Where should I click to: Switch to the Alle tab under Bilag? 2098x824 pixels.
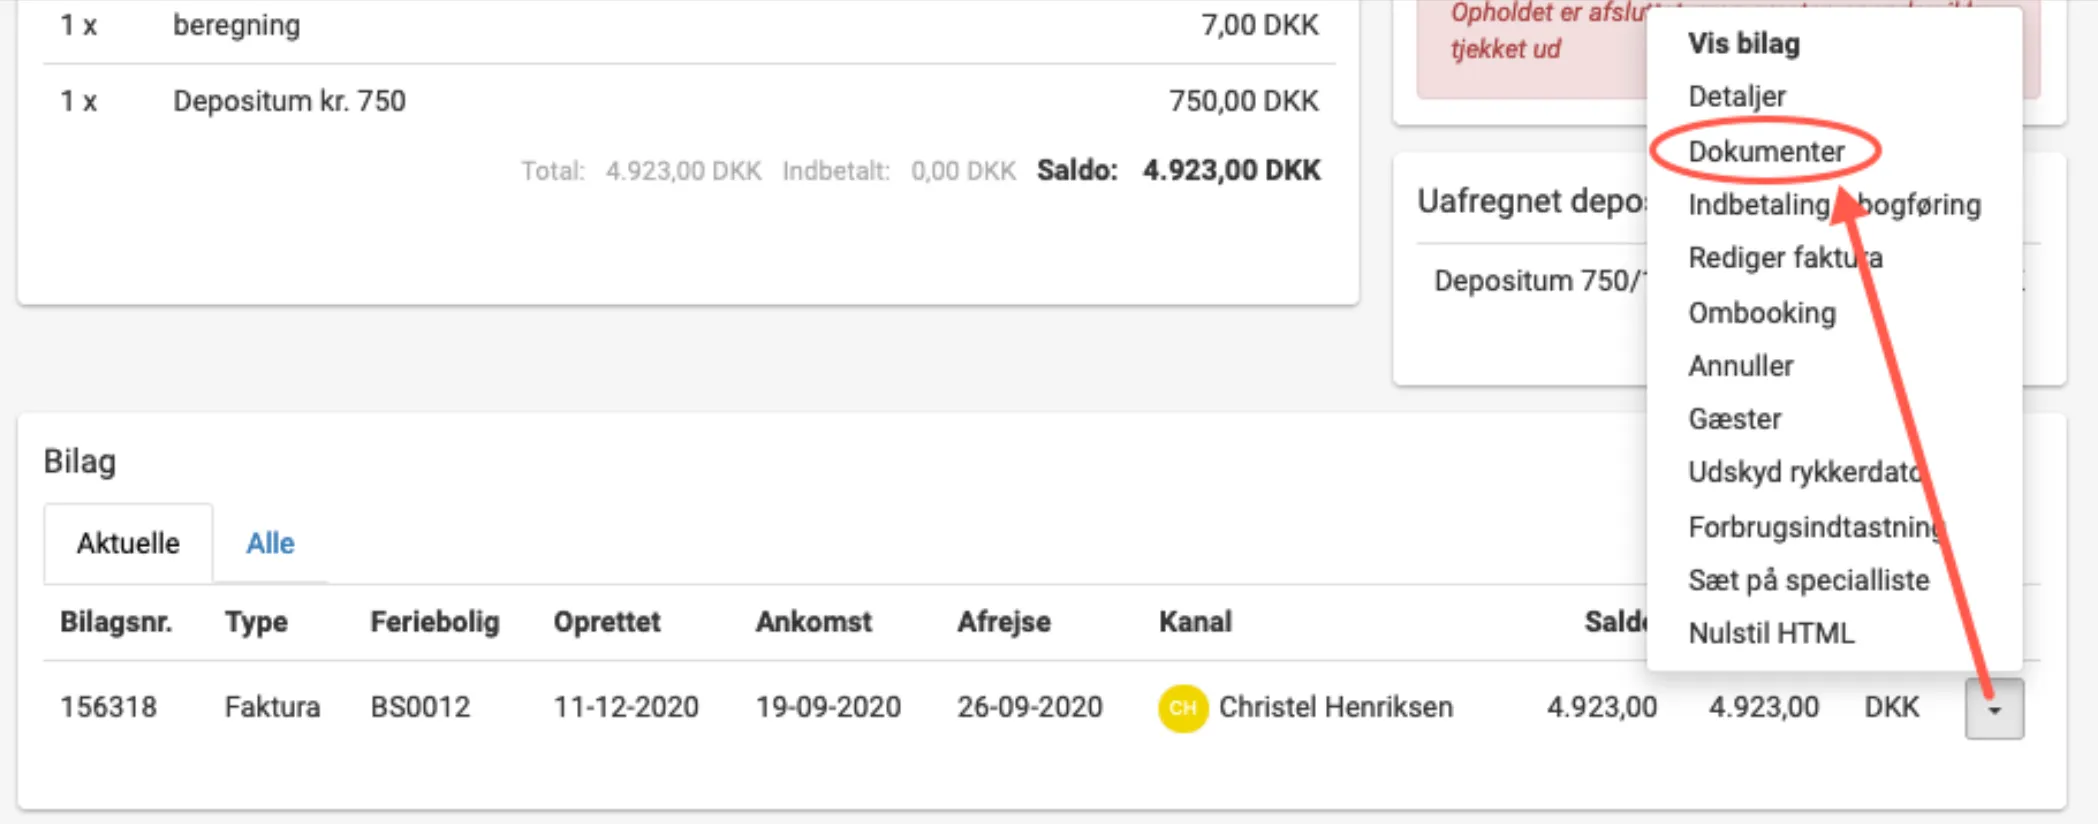270,543
